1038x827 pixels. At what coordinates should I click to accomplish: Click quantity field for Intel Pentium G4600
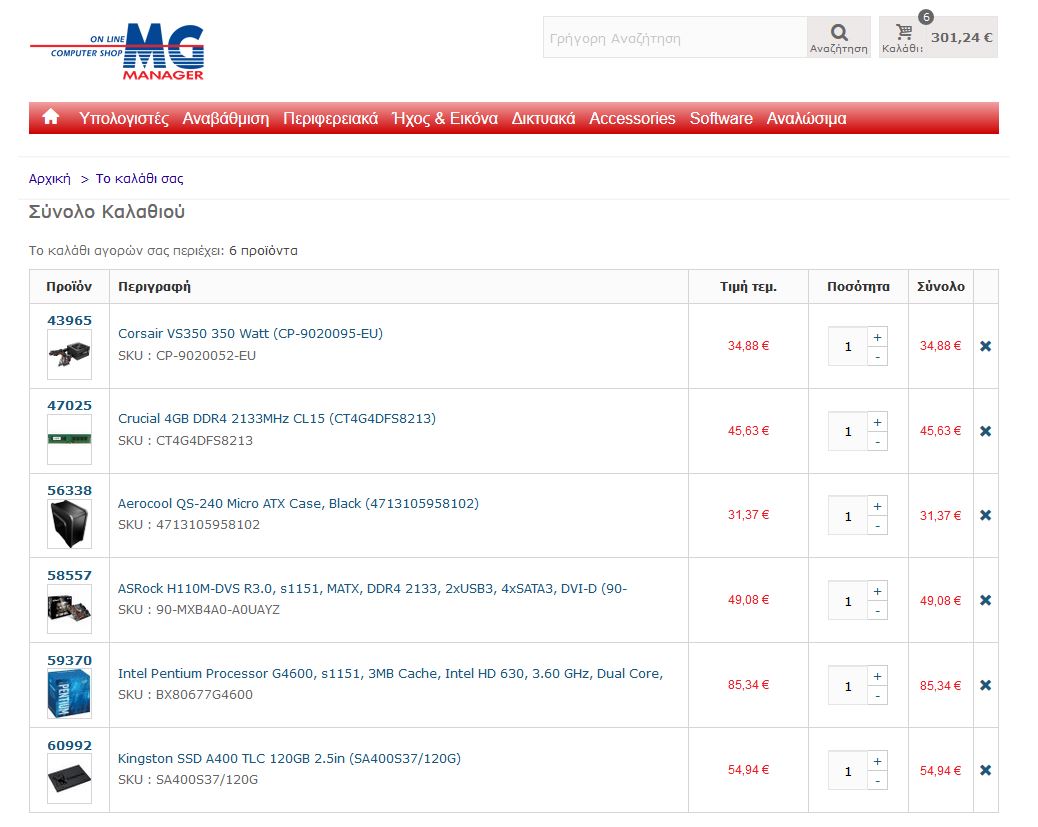848,686
